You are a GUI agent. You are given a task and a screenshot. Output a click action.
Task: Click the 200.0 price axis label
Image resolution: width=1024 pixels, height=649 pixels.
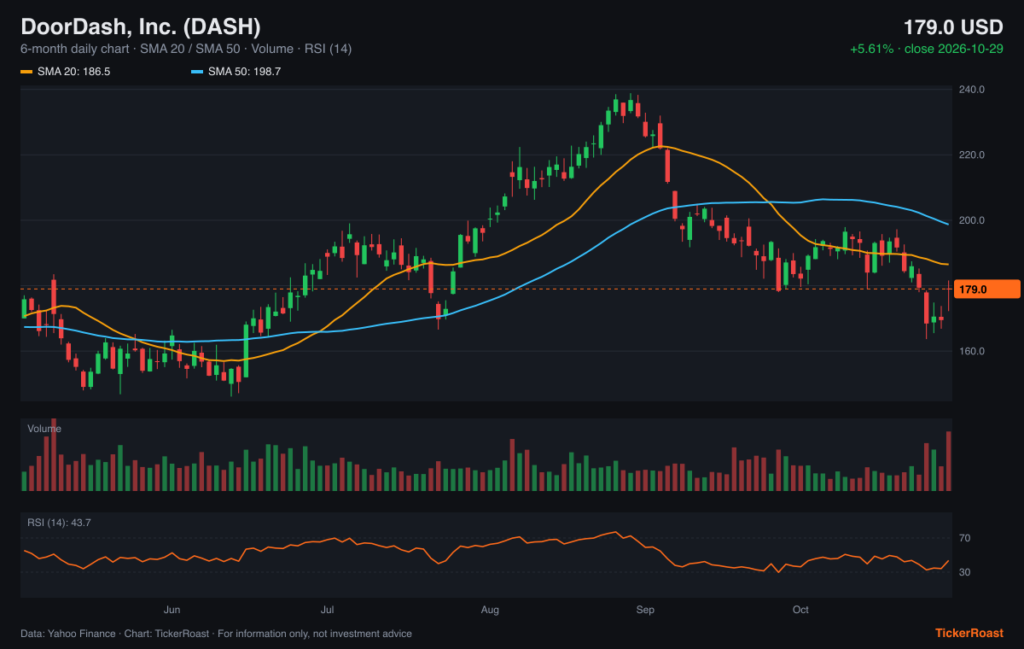click(971, 221)
